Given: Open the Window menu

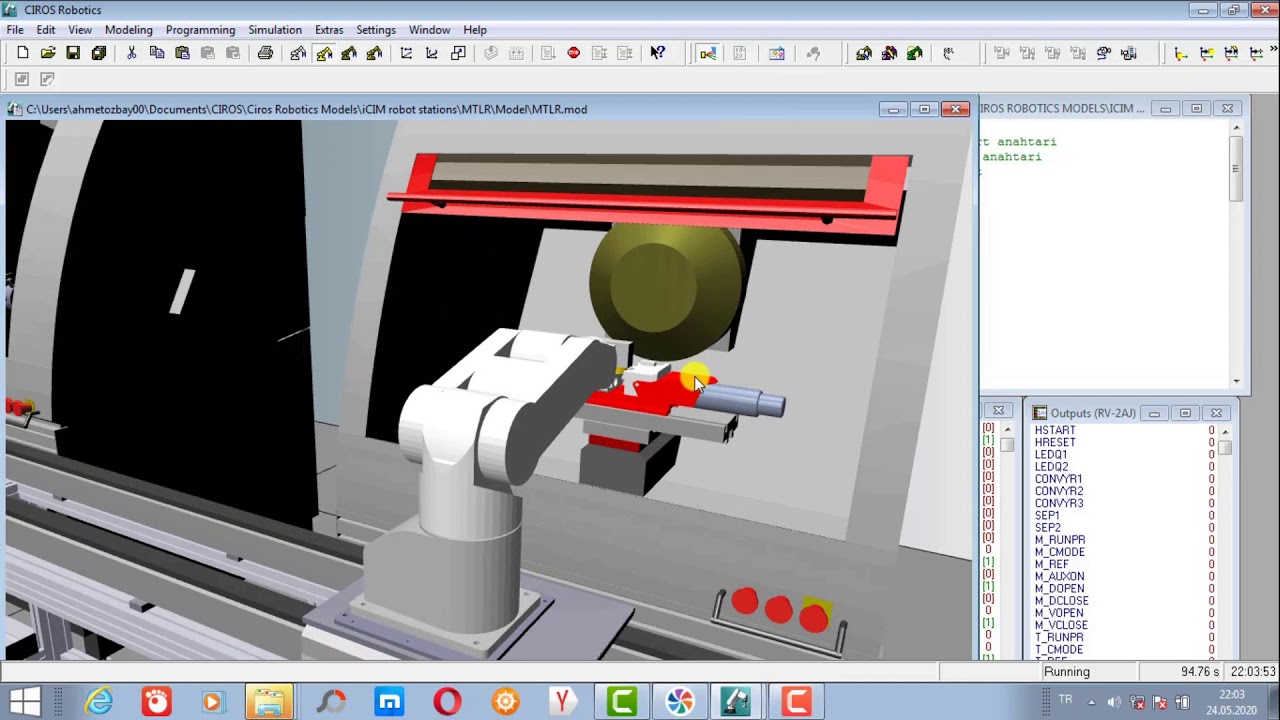Looking at the screenshot, I should pyautogui.click(x=429, y=30).
